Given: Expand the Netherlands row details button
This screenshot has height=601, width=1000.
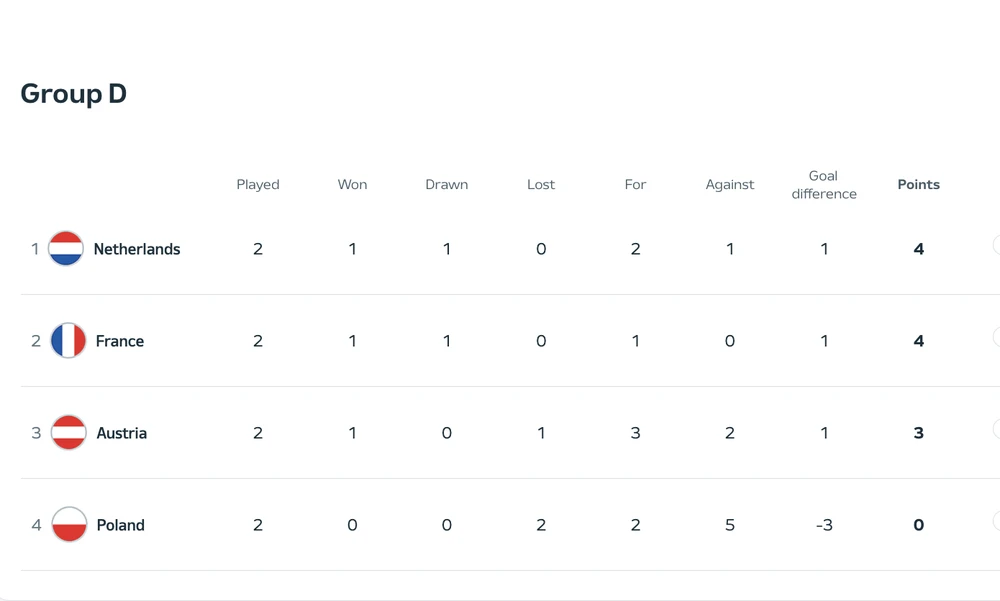Looking at the screenshot, I should pos(996,245).
